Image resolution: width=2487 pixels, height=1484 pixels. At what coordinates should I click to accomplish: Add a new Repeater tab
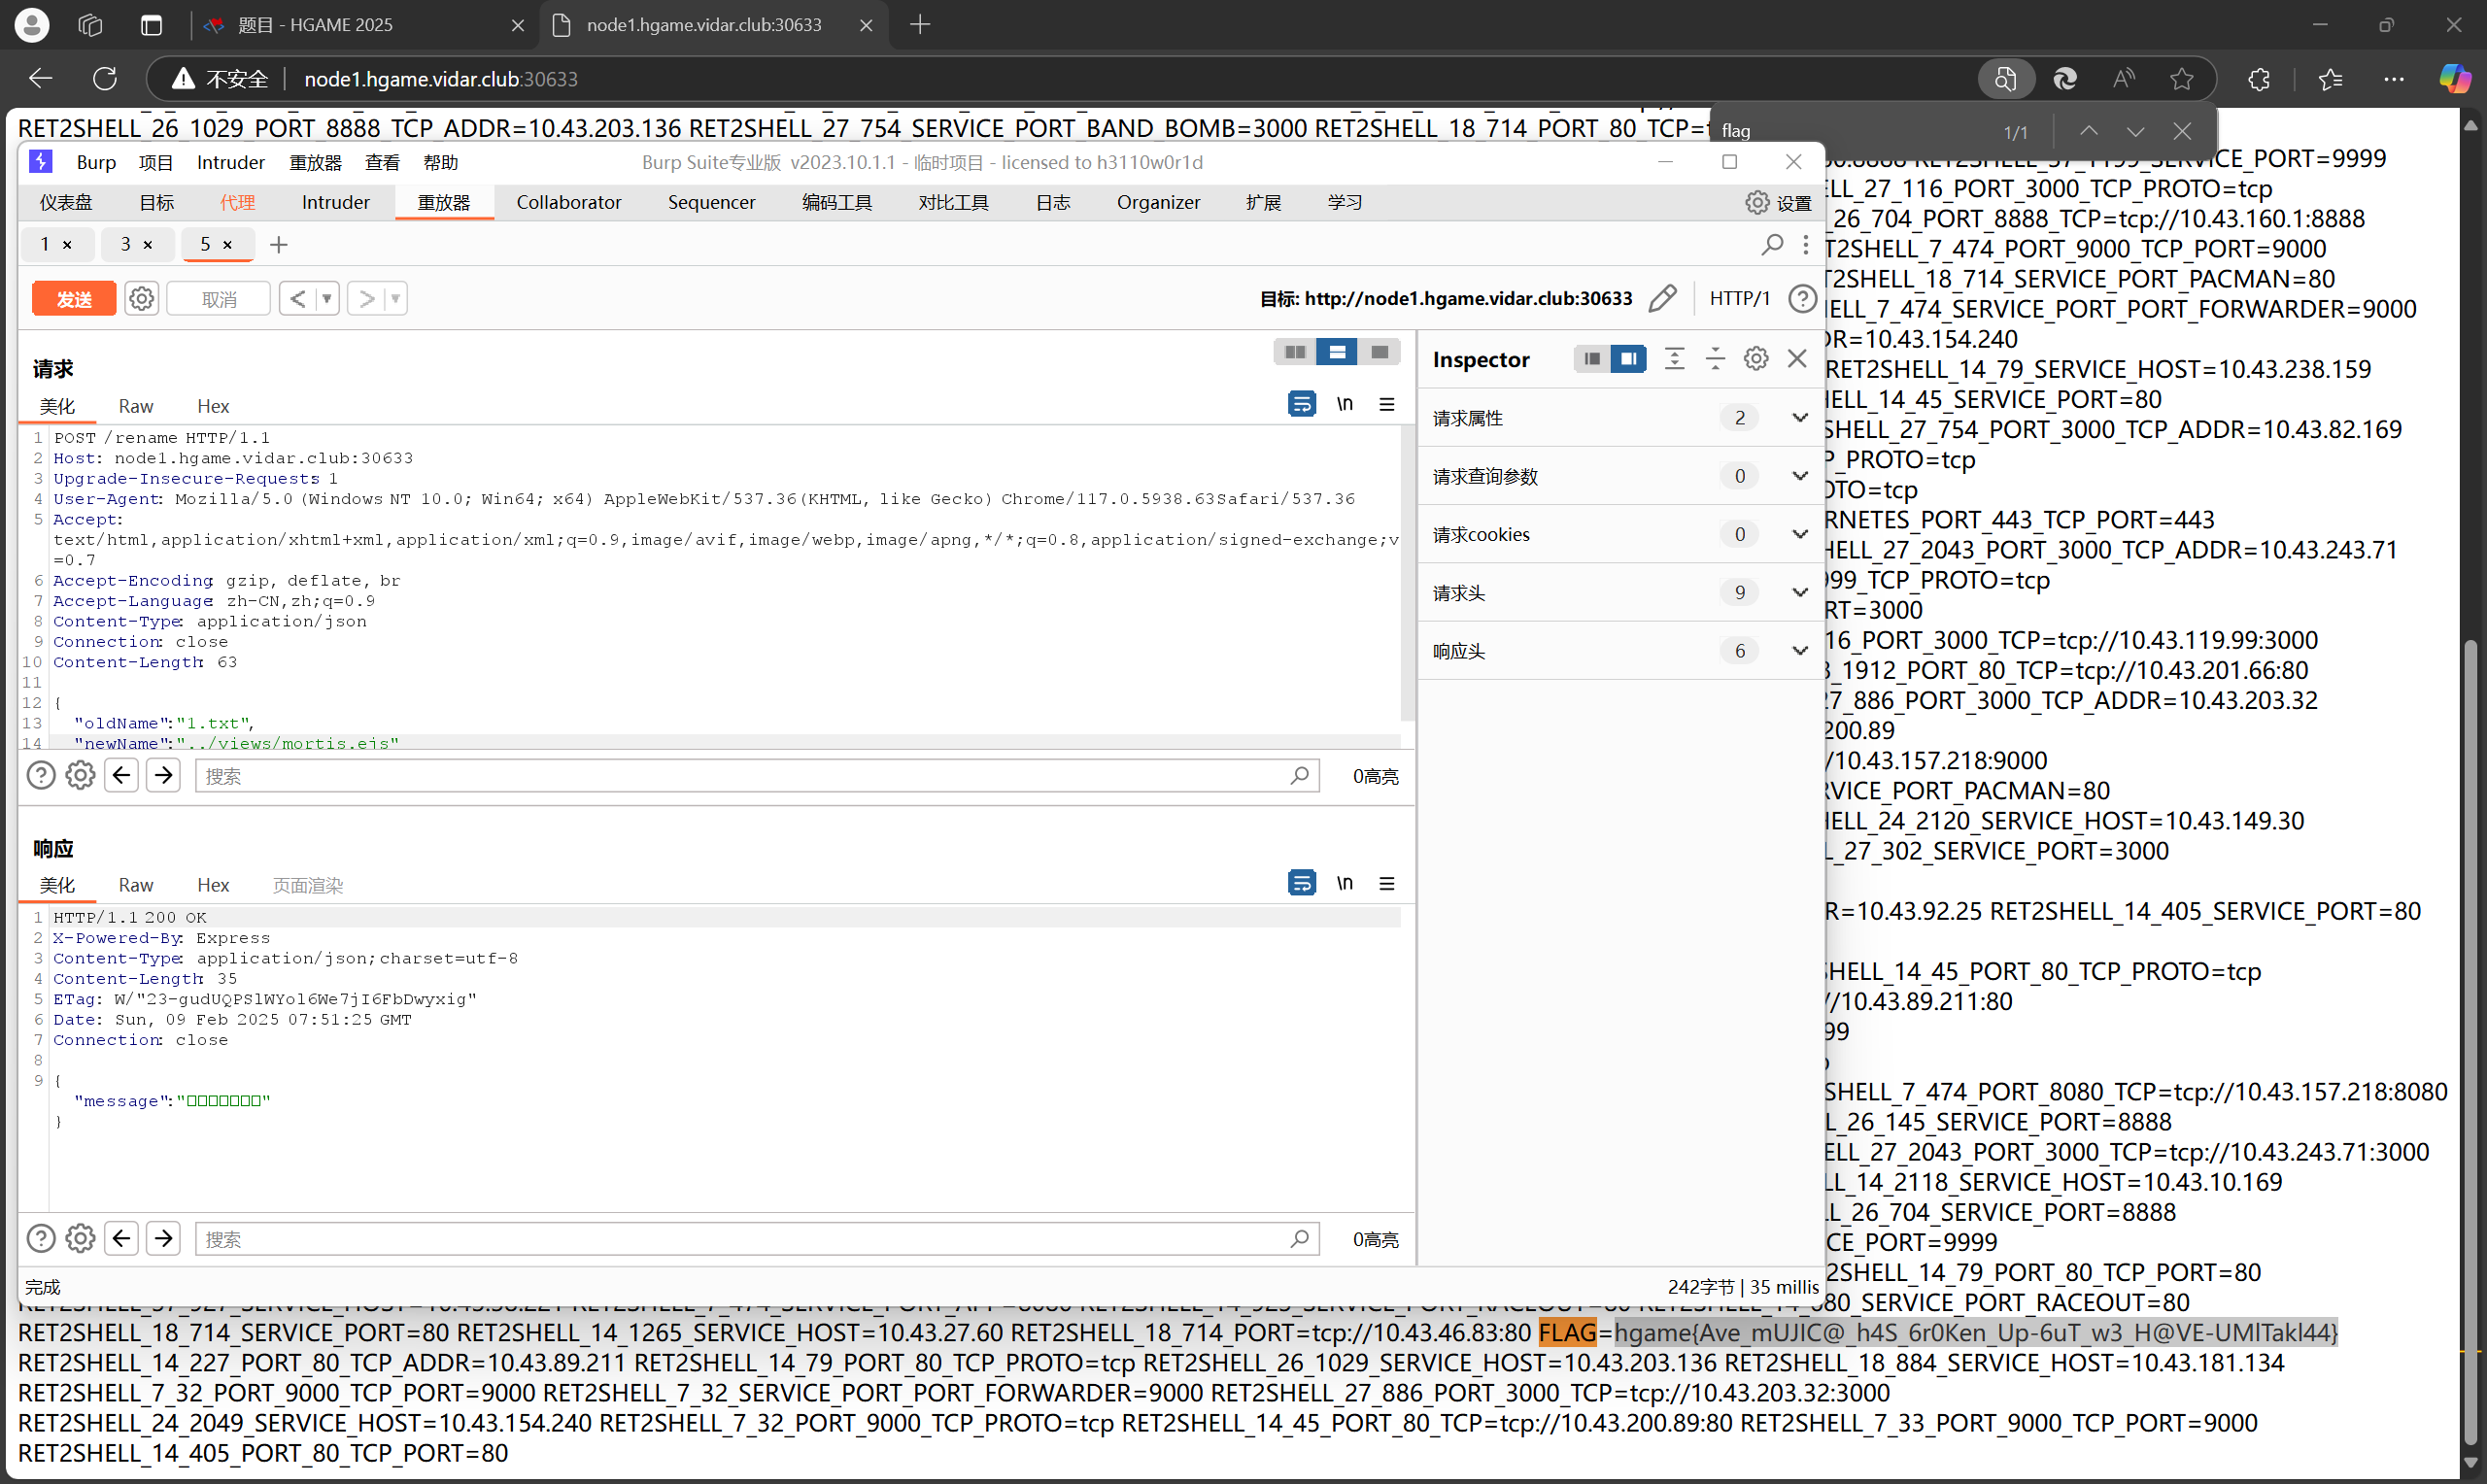[279, 244]
